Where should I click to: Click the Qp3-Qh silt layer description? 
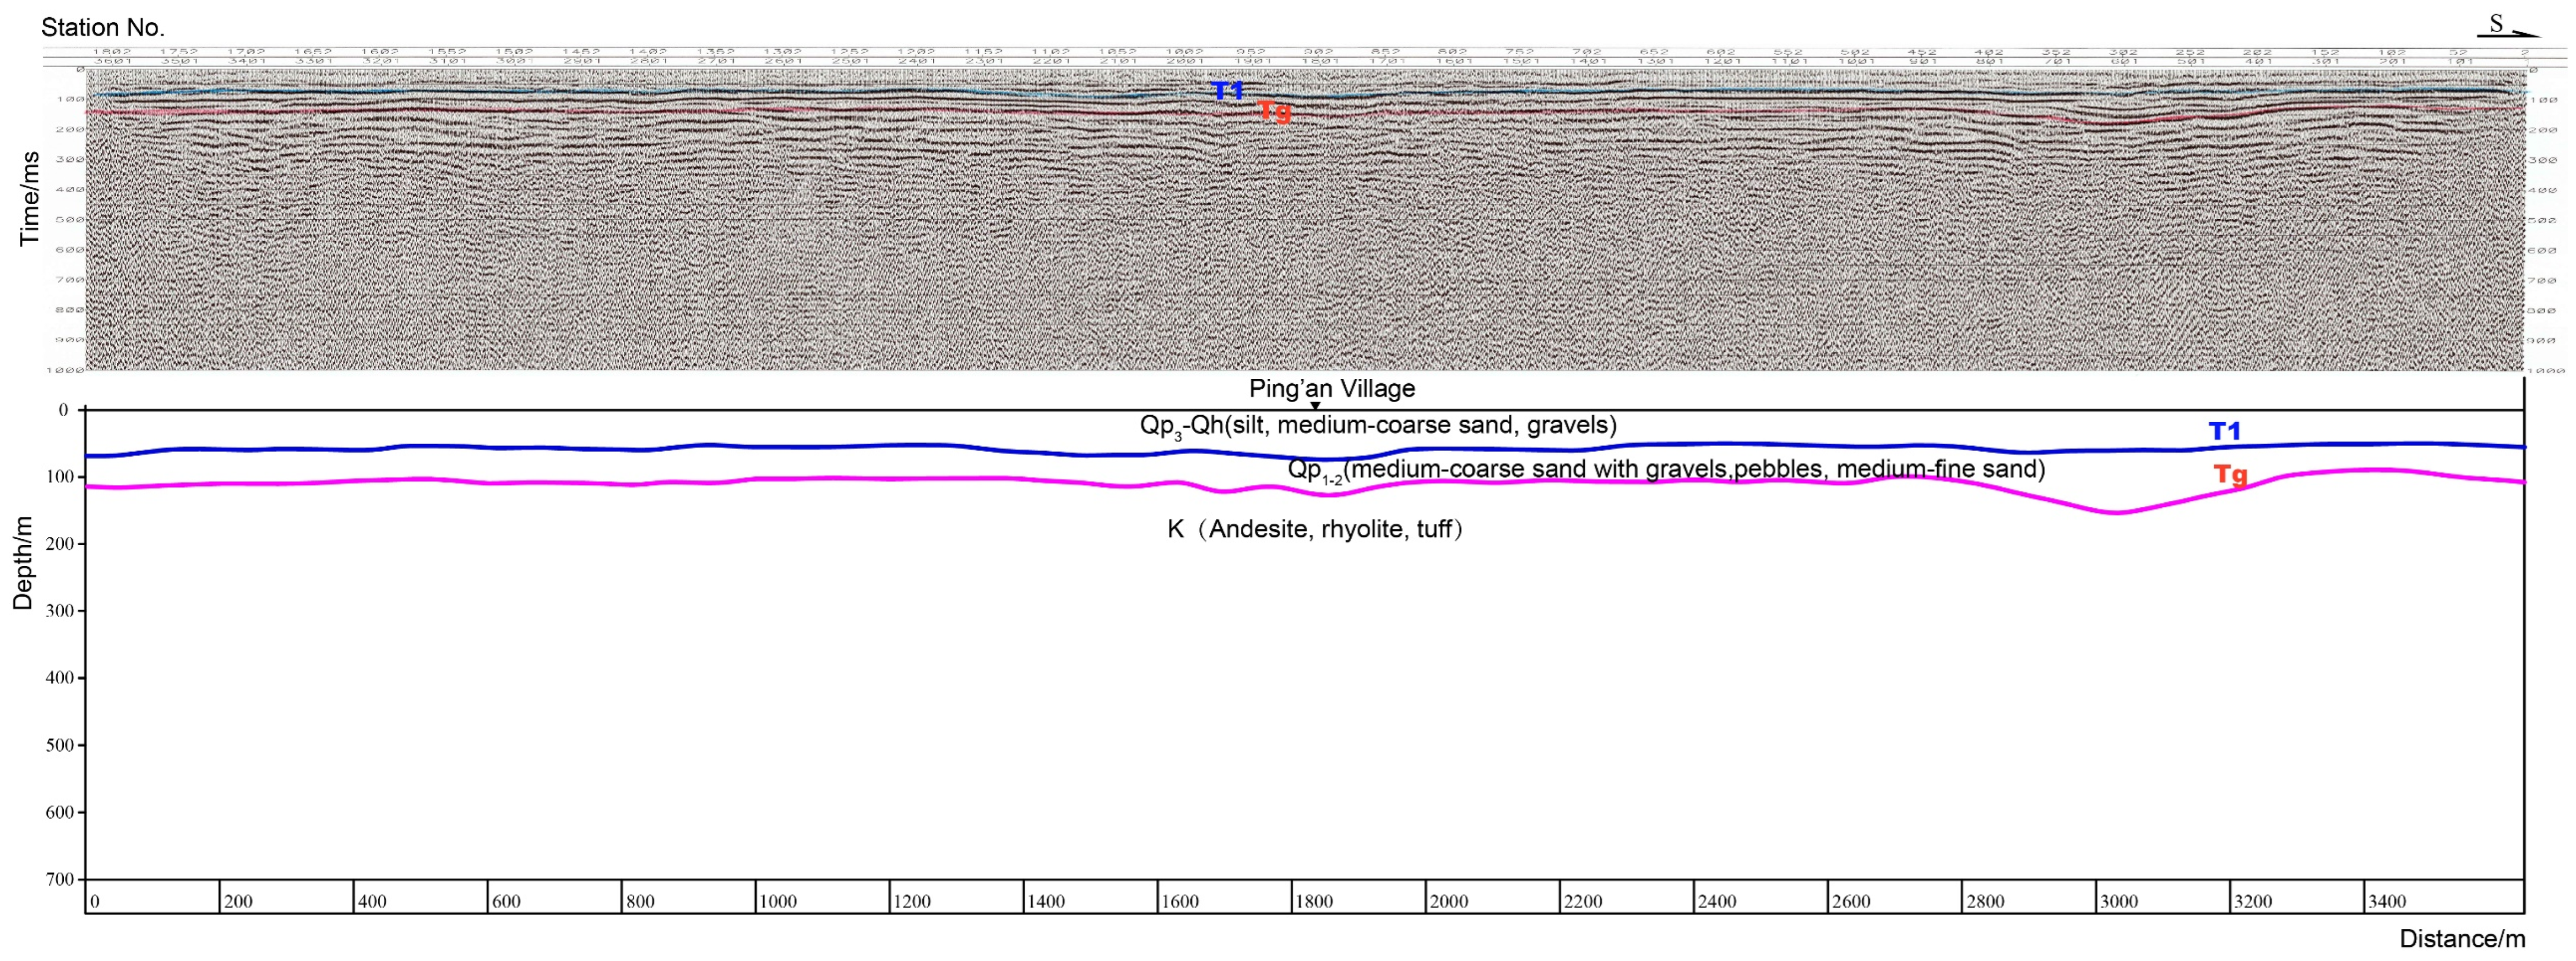(x=1378, y=426)
